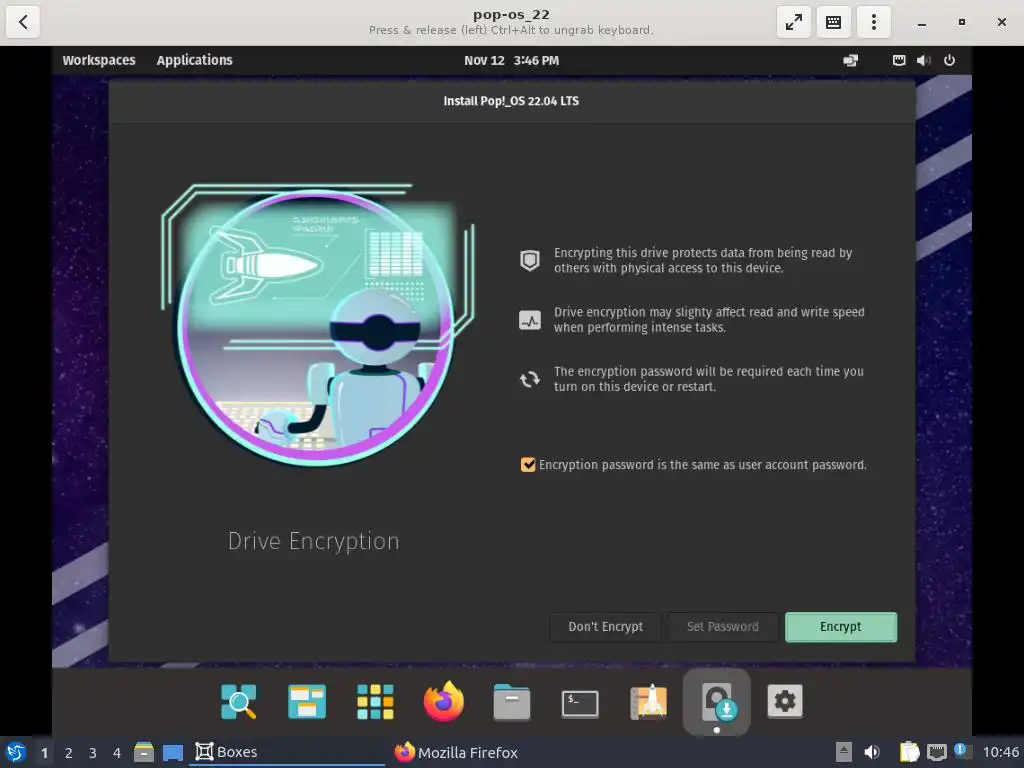Uncheck encryption password same as user password

(x=528, y=465)
